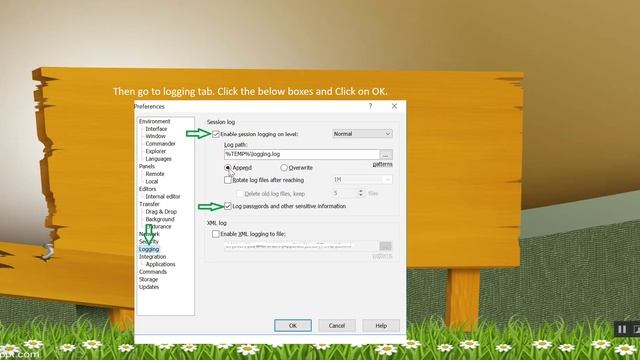Select Logging in preferences tree
The height and width of the screenshot is (360, 640).
pos(149,249)
